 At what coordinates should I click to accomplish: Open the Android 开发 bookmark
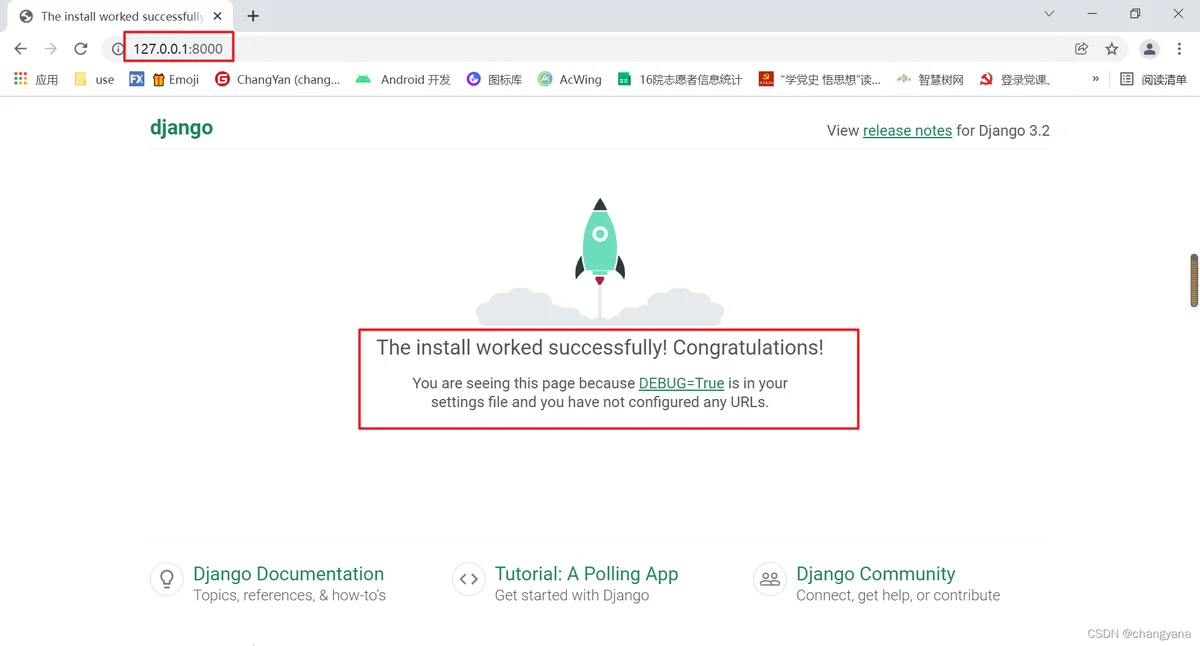403,79
